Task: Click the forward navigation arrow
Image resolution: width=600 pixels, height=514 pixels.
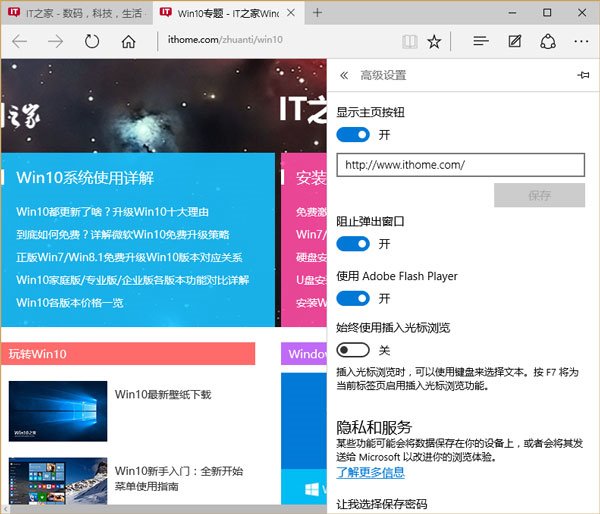Action: pyautogui.click(x=55, y=42)
